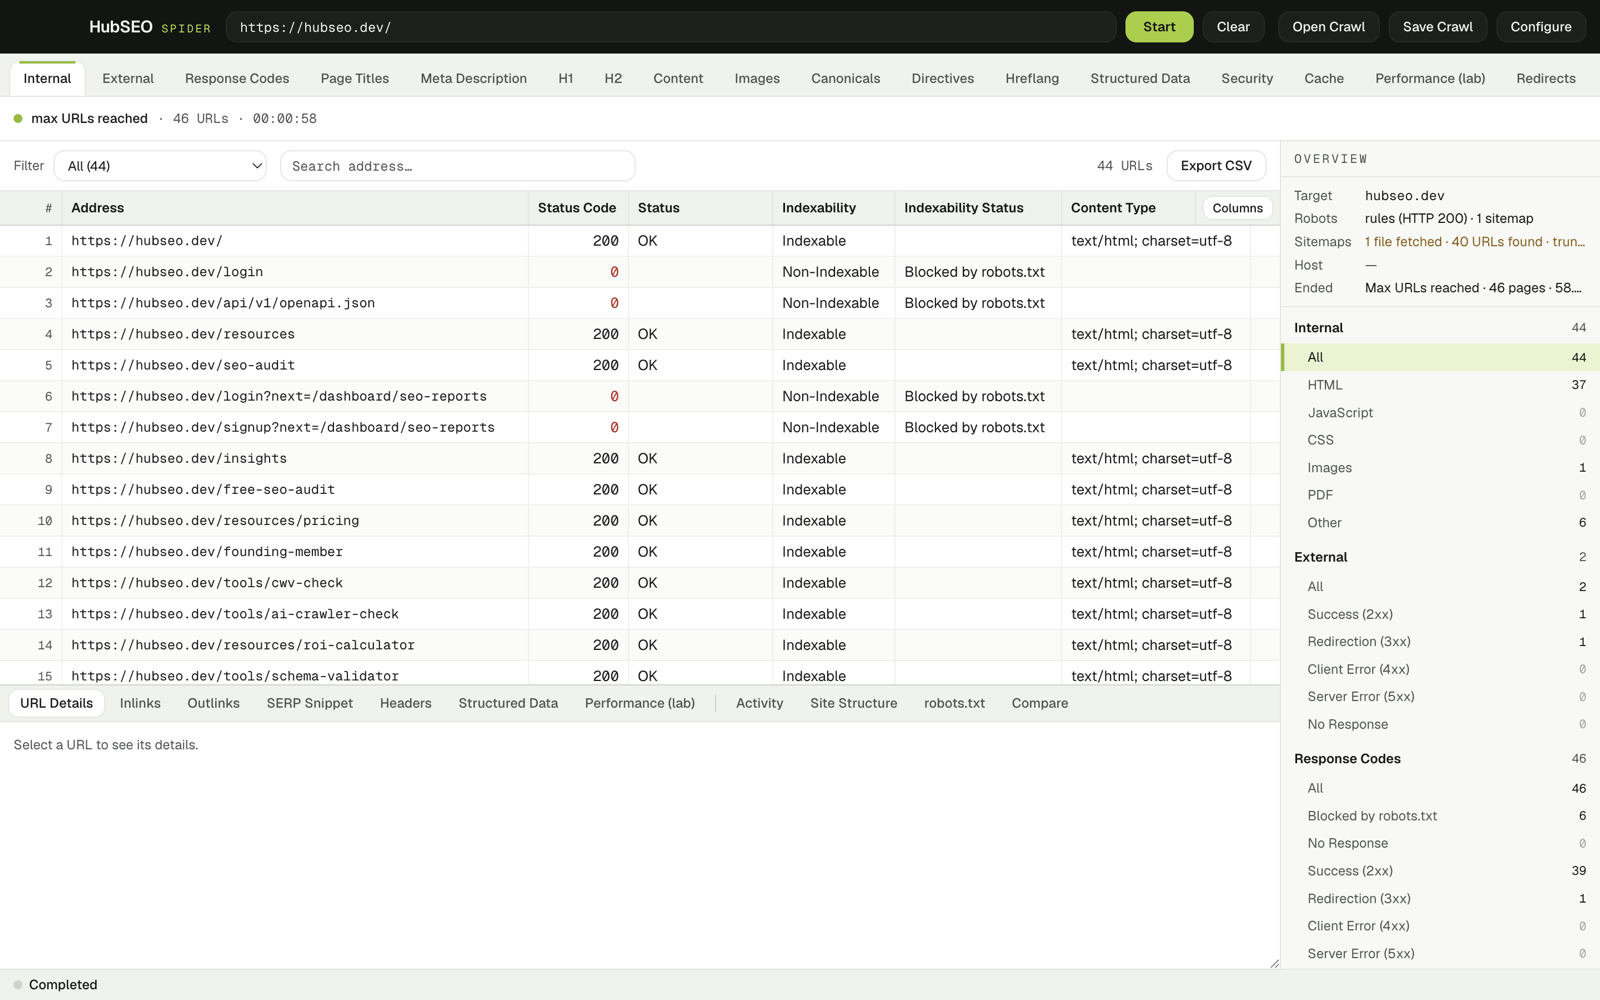Select the Meta Description tab

[x=473, y=79]
